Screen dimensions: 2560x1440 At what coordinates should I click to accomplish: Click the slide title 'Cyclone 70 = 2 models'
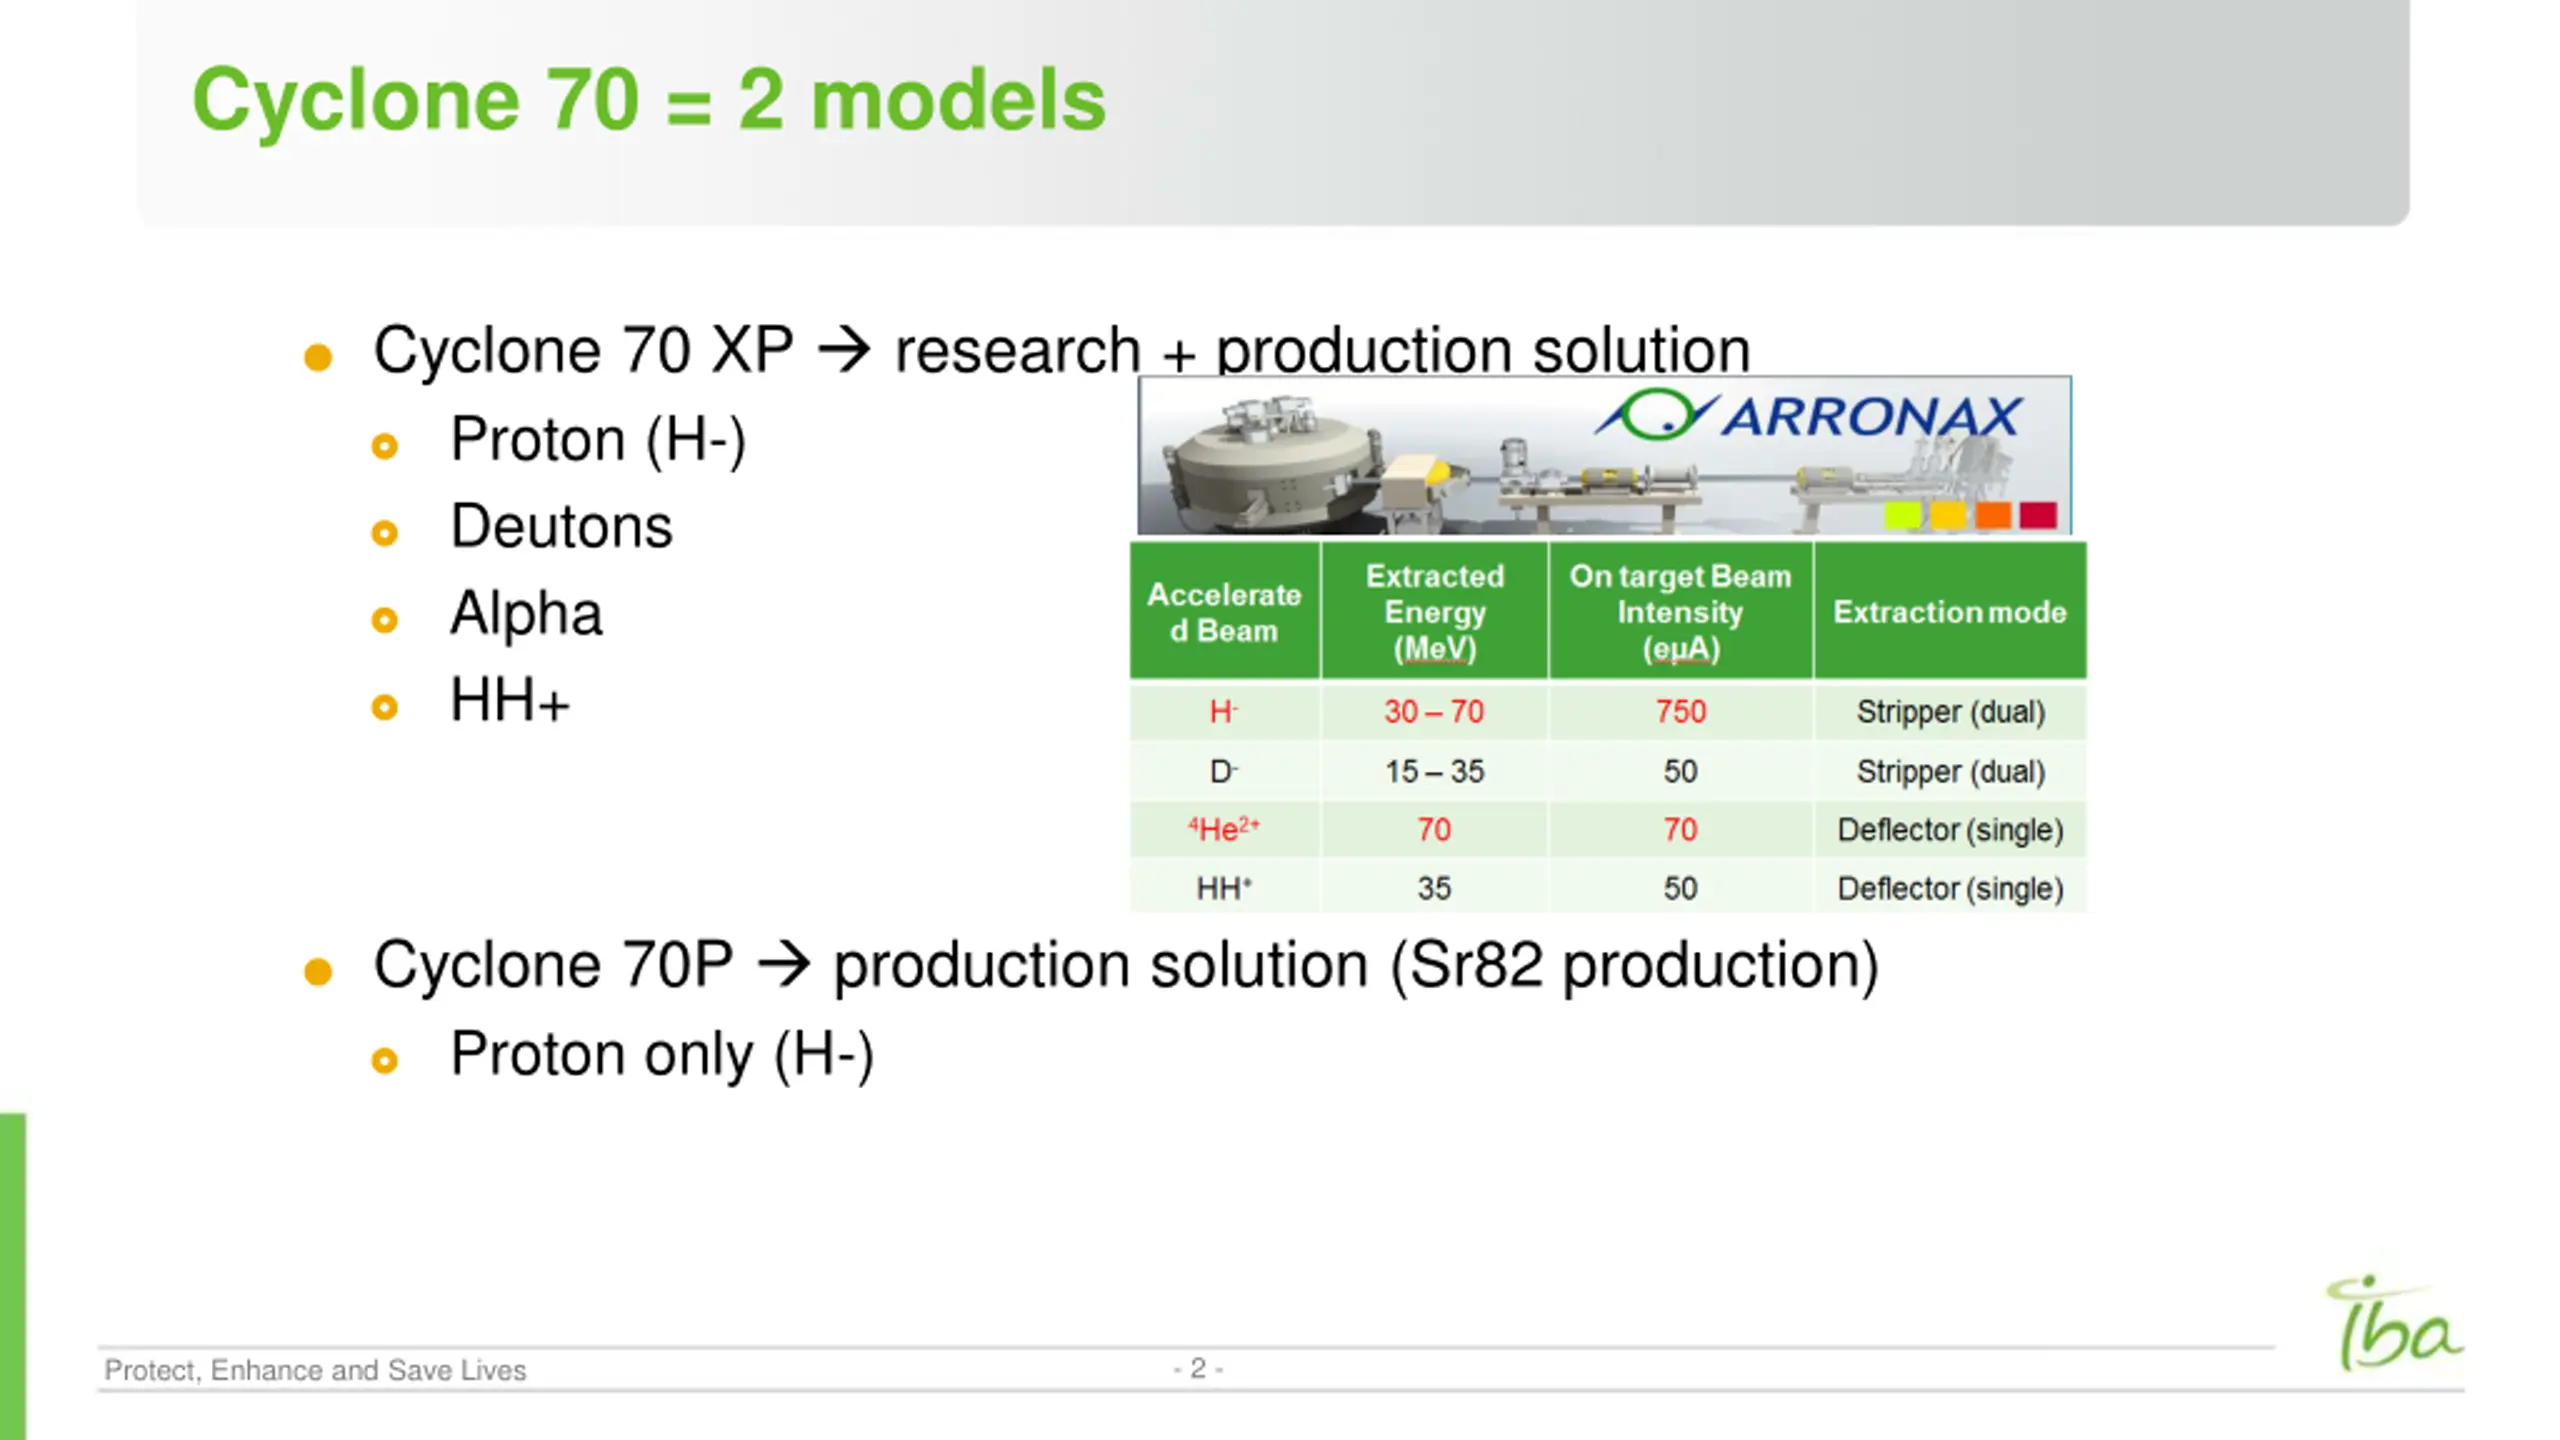pyautogui.click(x=648, y=100)
